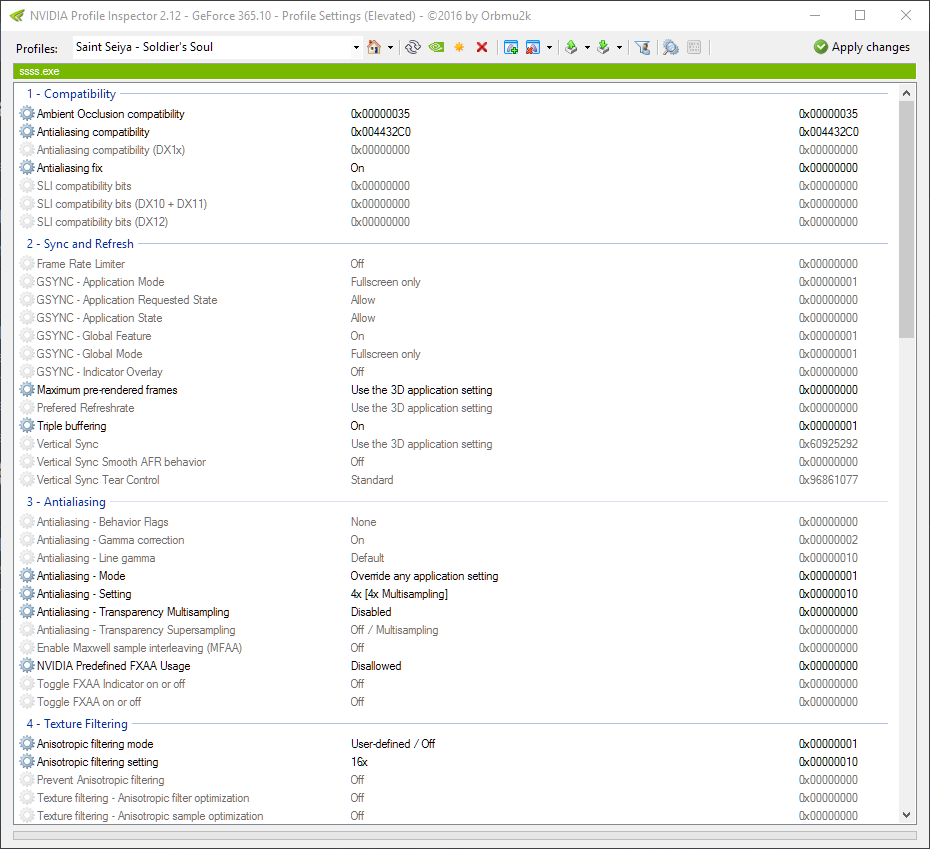The height and width of the screenshot is (849, 930).
Task: Click the refresh profile icon
Action: coord(412,47)
